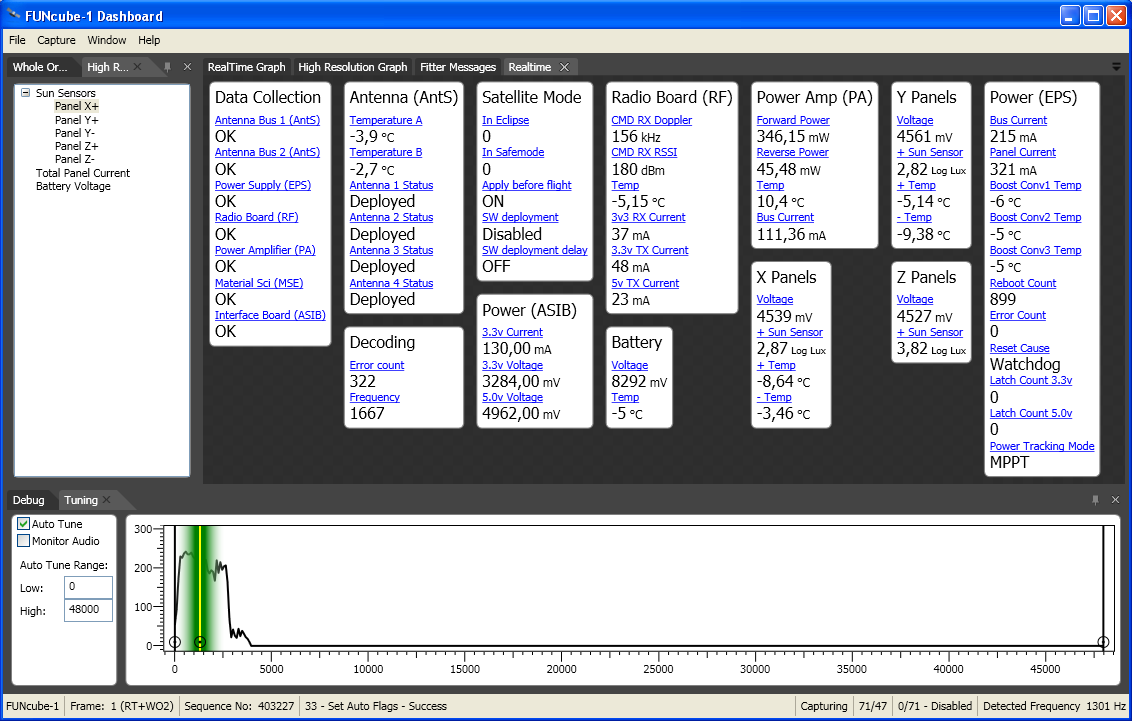Click the Auto Tune Range High field
This screenshot has width=1132, height=721.
pyautogui.click(x=88, y=609)
